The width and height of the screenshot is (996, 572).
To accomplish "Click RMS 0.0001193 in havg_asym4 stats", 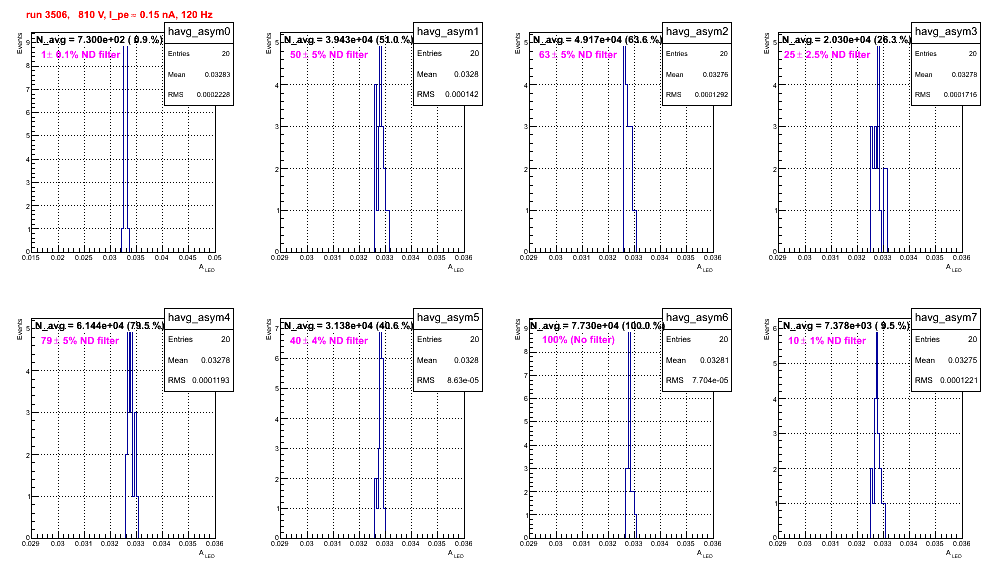I will (x=199, y=381).
